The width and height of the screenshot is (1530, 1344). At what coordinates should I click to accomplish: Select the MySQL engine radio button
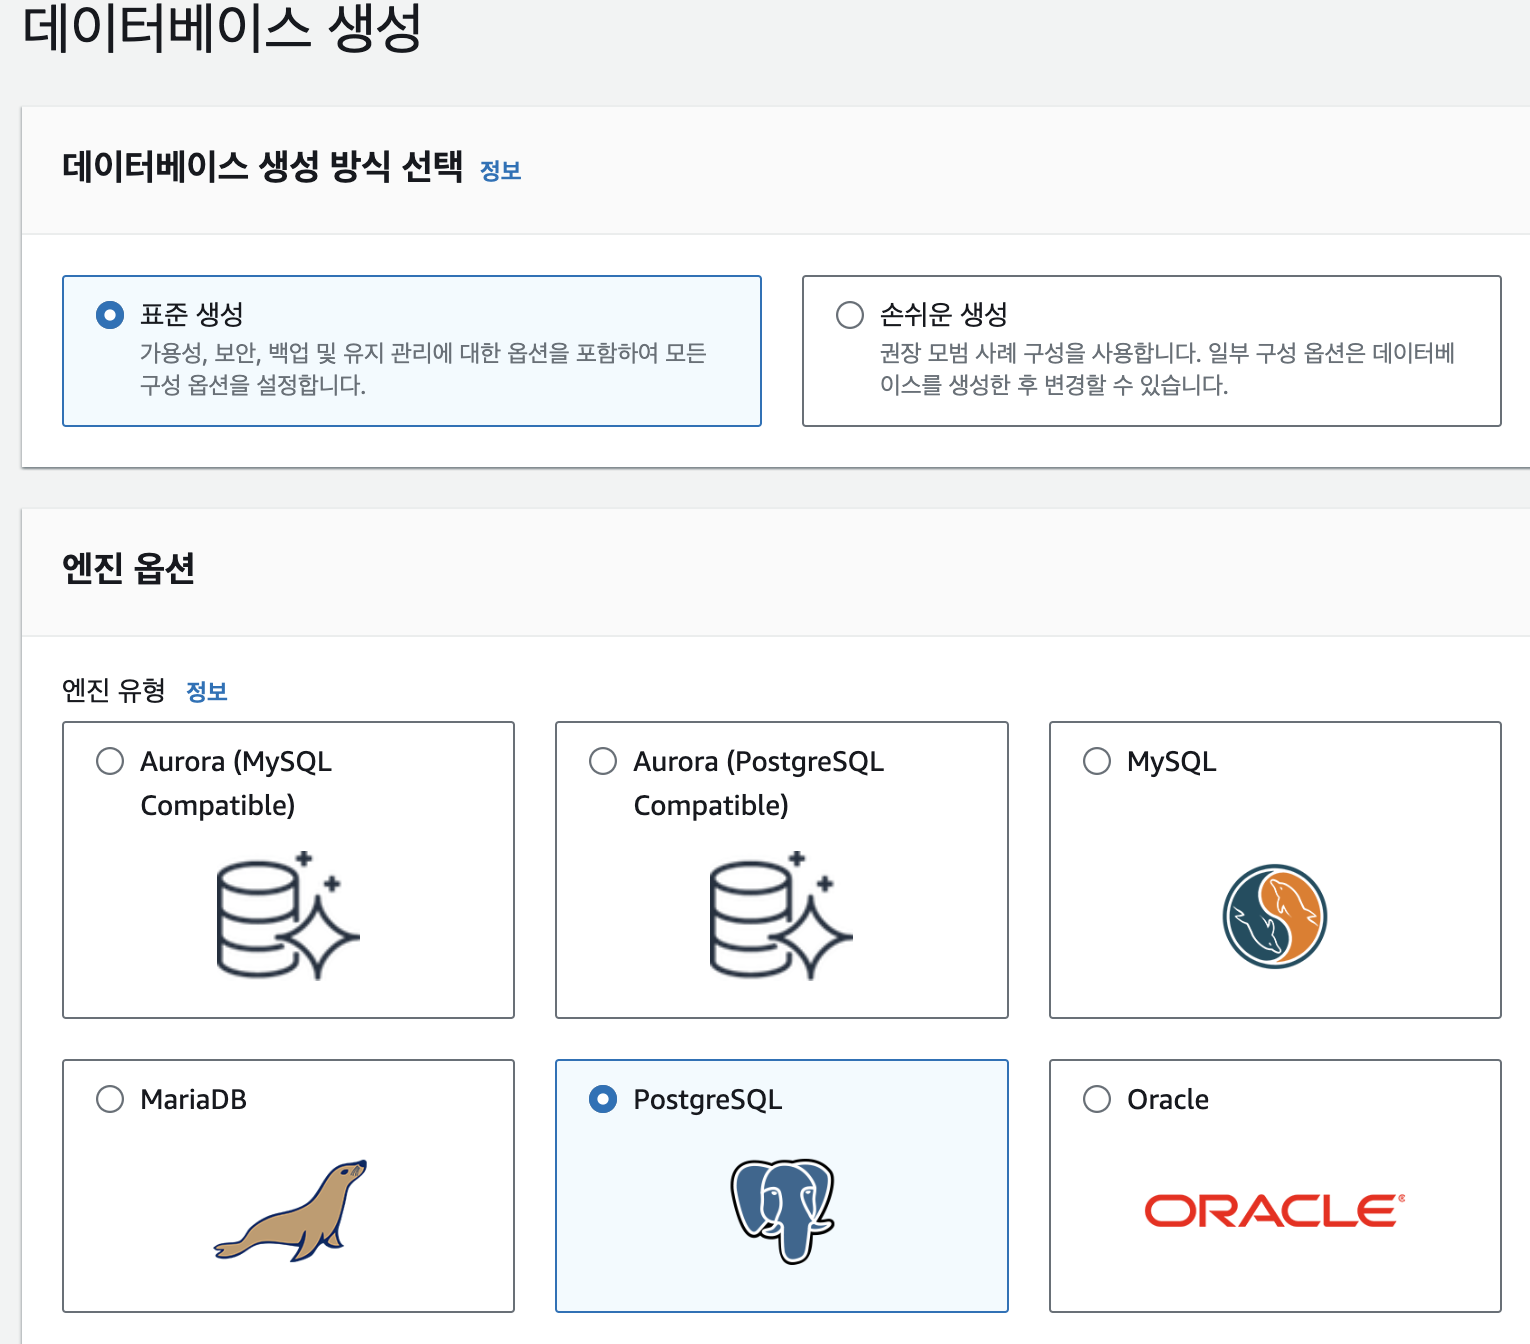point(1097,761)
